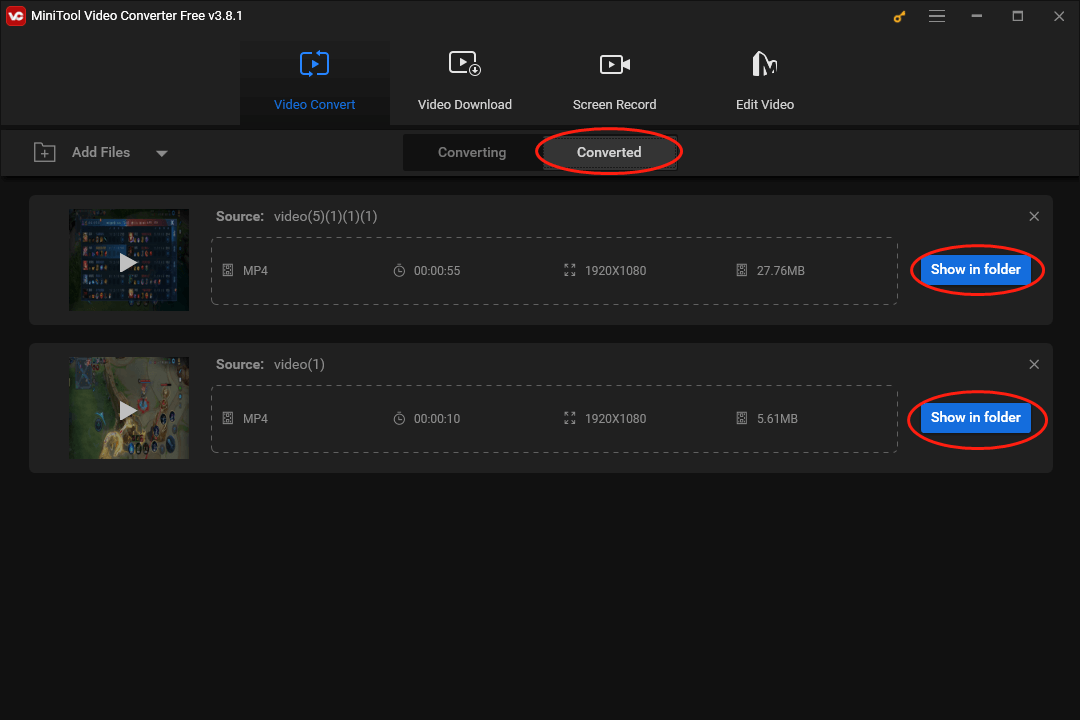Click the Video Download icon
The image size is (1080, 720).
(465, 63)
